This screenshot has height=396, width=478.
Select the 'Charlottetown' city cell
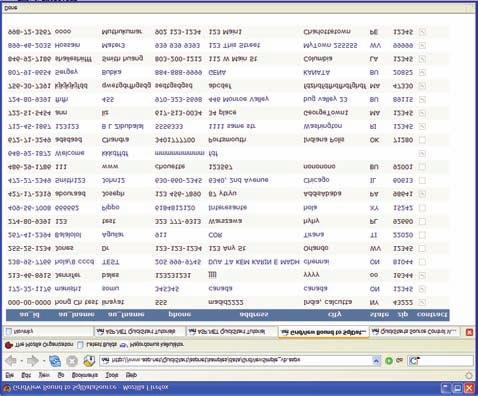(x=327, y=32)
